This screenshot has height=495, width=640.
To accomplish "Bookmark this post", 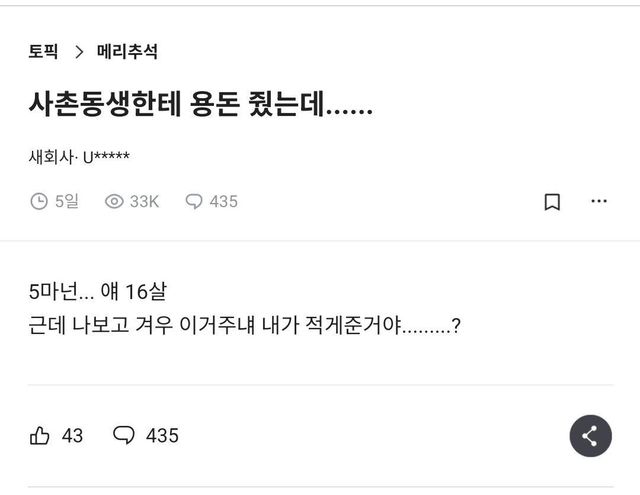I will click(551, 201).
